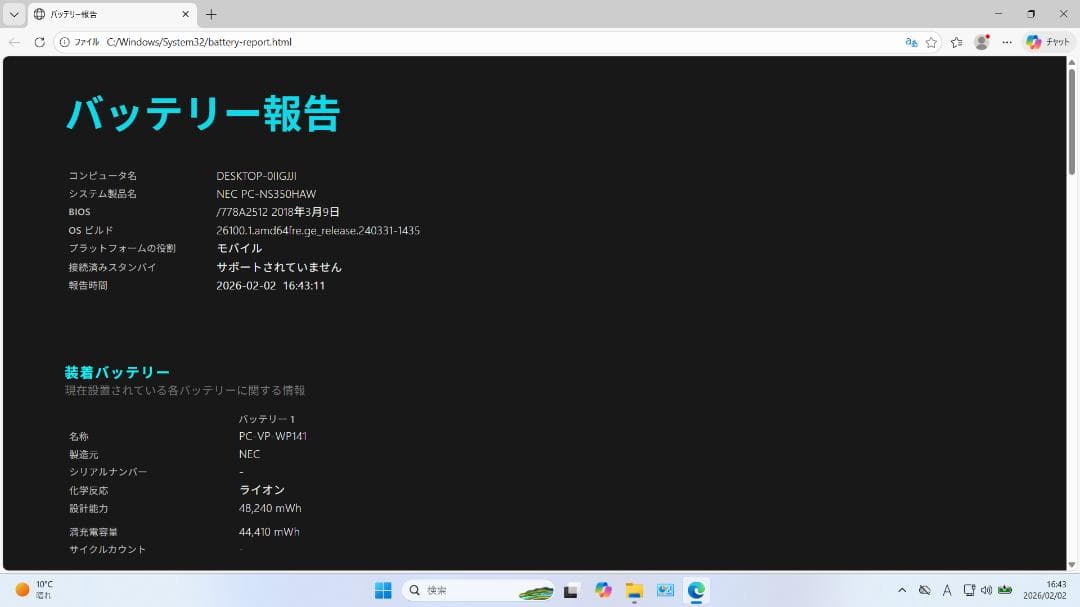The width and height of the screenshot is (1080, 607).
Task: Open Copilot from the taskbar
Action: [602, 590]
